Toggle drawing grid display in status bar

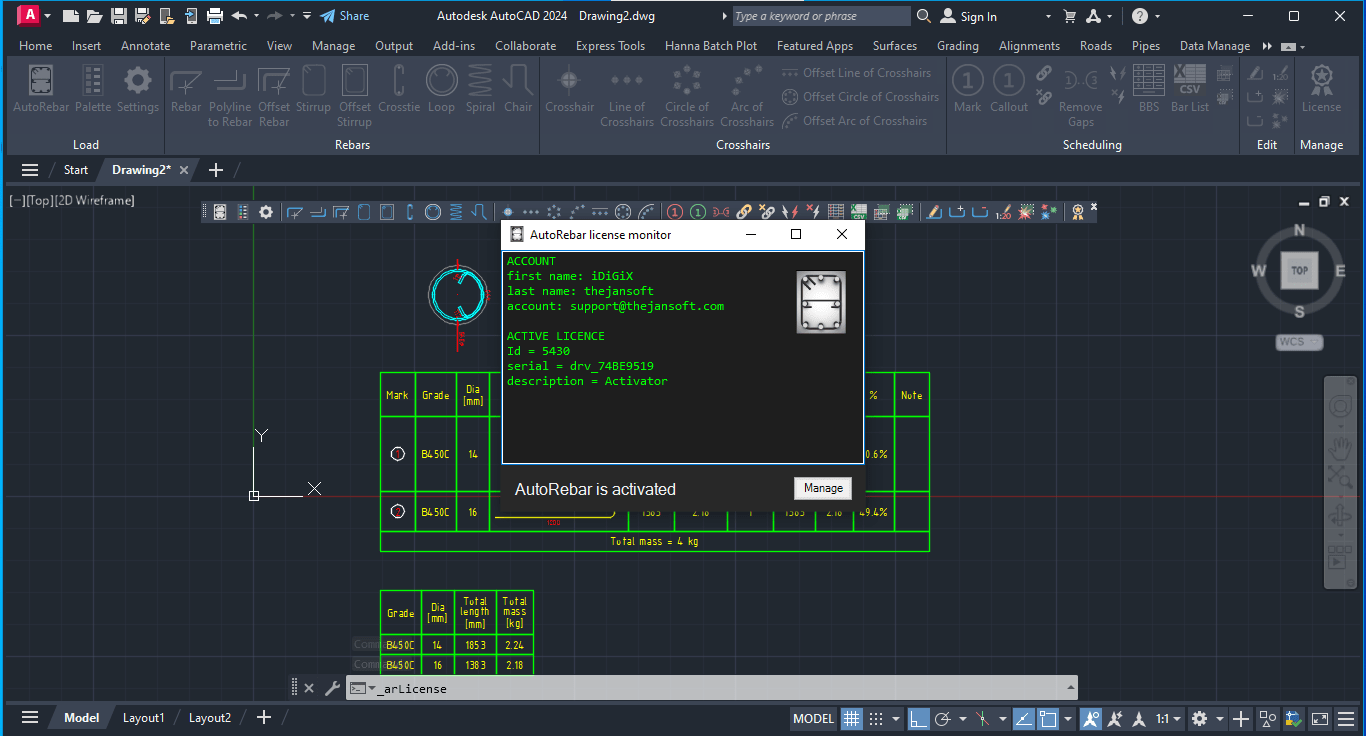point(851,718)
